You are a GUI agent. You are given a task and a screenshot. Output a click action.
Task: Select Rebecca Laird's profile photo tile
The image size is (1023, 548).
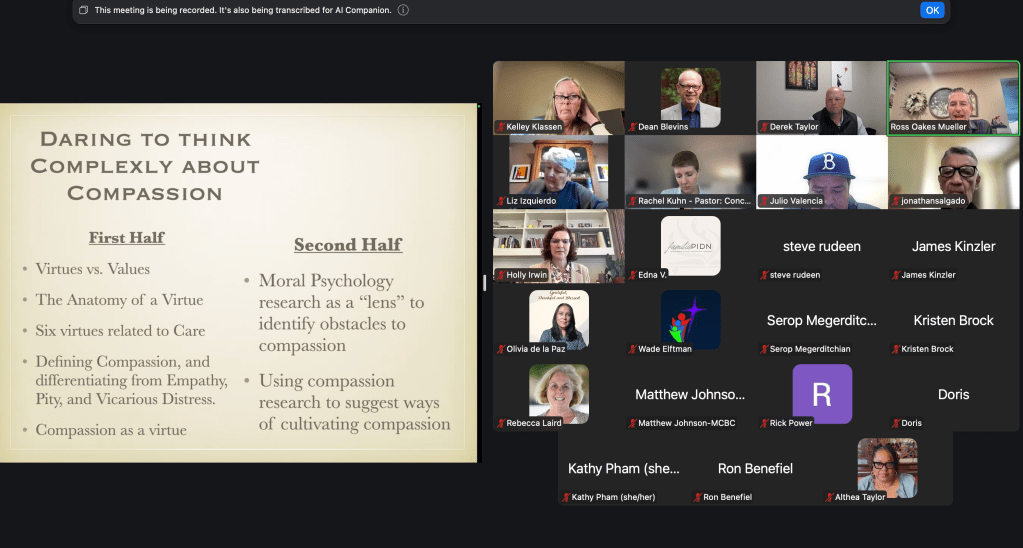click(x=558, y=394)
